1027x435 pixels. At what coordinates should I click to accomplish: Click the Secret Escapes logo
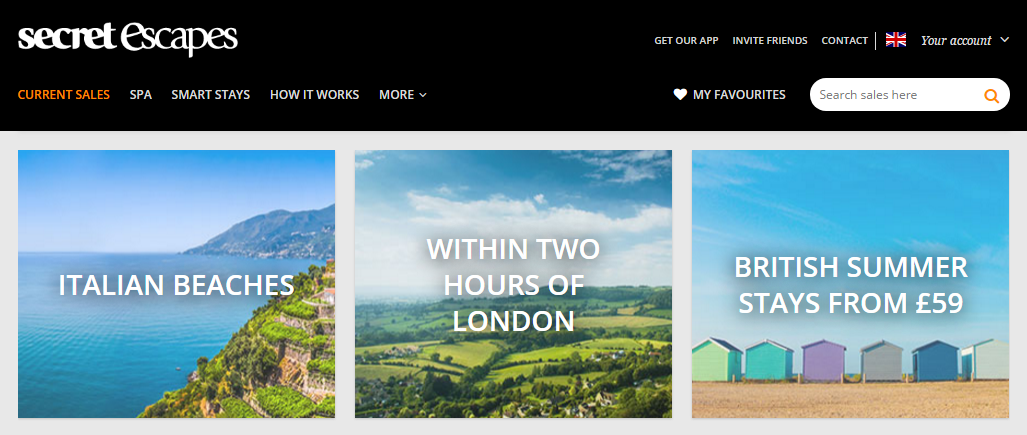pyautogui.click(x=128, y=39)
